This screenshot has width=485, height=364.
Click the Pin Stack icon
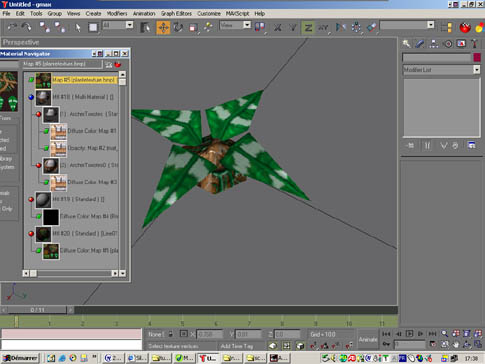[x=410, y=146]
